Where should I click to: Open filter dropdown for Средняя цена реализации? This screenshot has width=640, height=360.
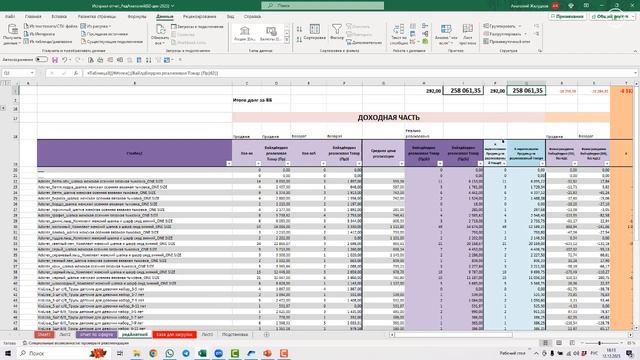[x=401, y=163]
